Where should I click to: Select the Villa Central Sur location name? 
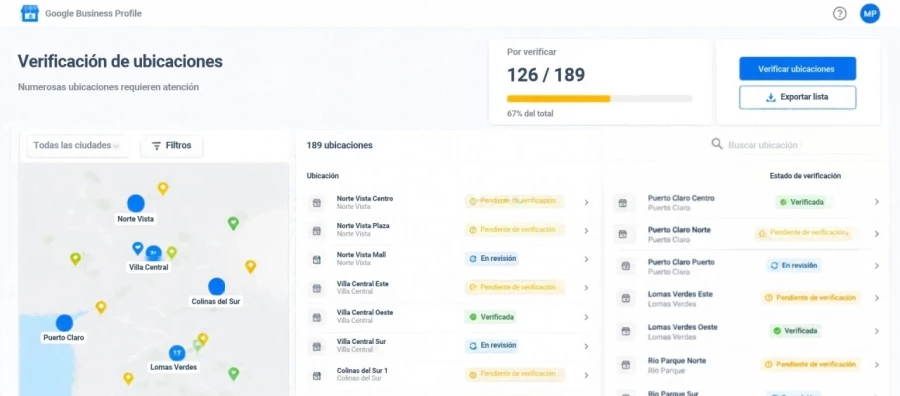click(361, 341)
